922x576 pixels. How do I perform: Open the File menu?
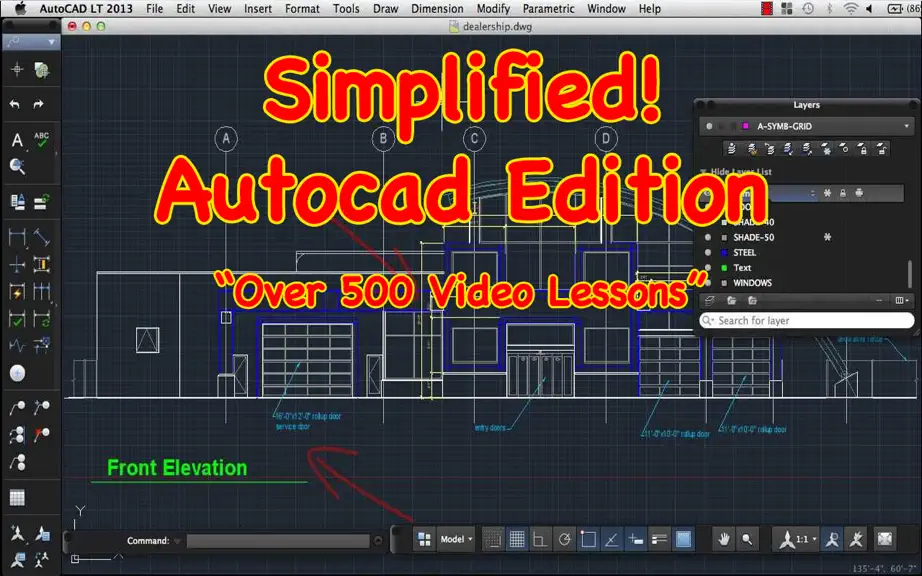point(155,9)
